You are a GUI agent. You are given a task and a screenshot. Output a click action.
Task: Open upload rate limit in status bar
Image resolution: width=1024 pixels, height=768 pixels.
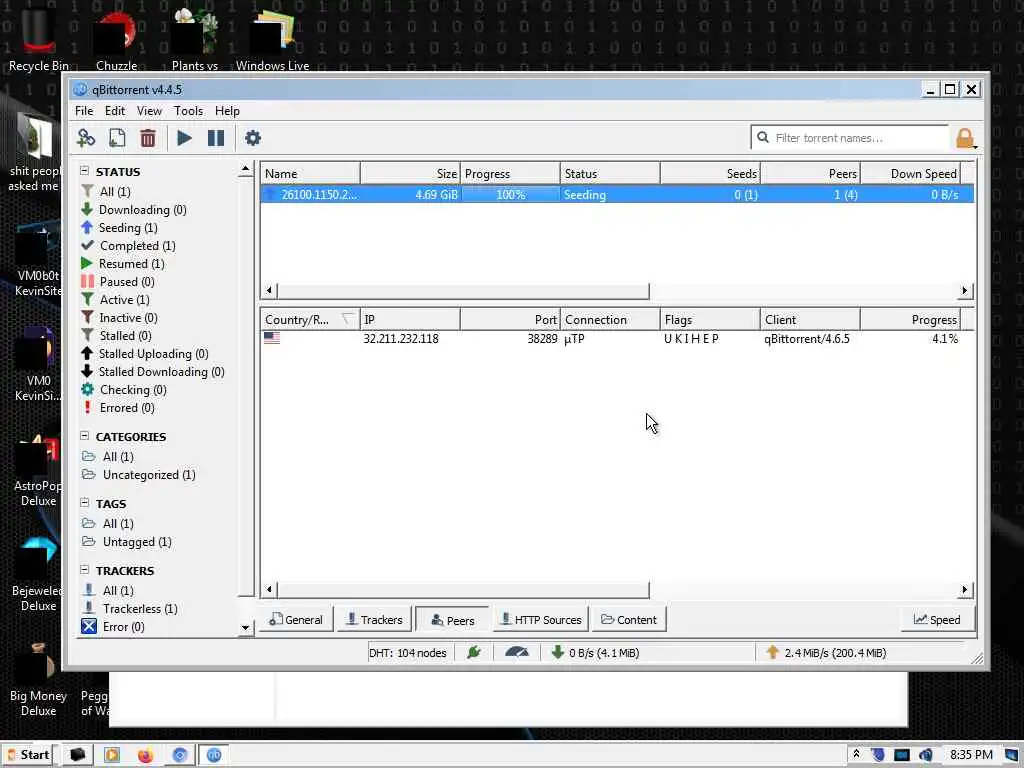(x=825, y=652)
